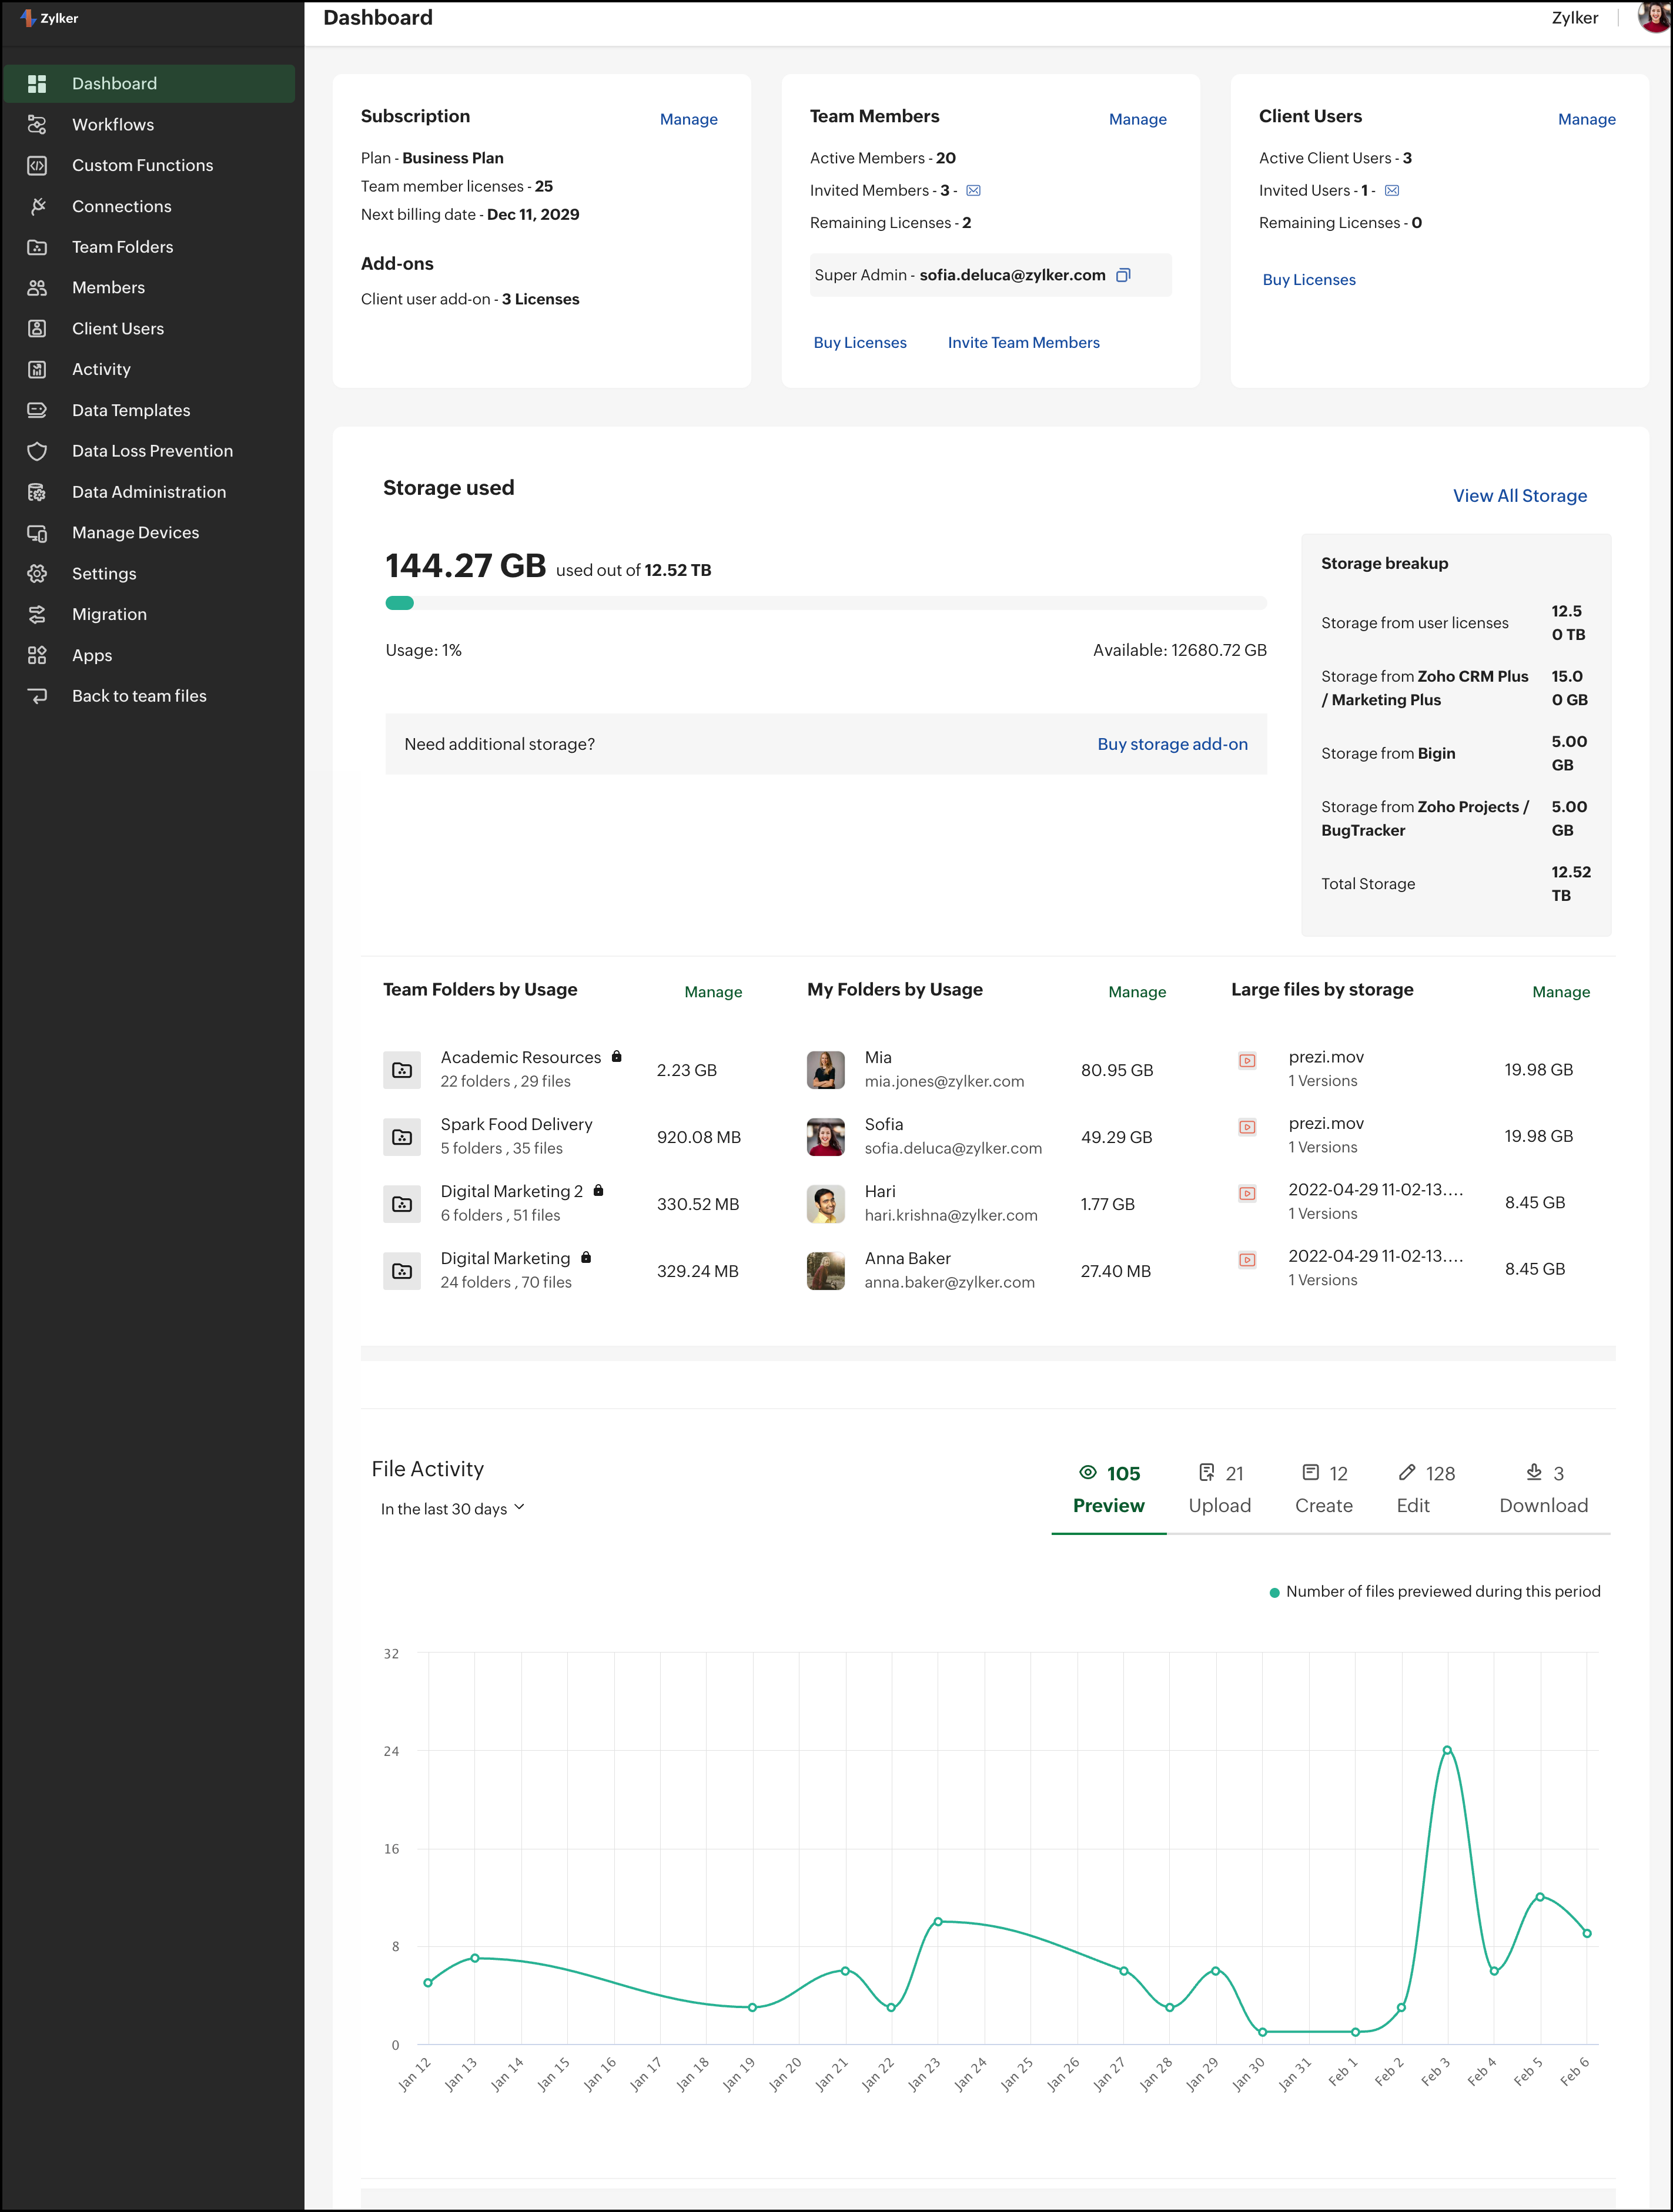
Task: Click the invited members envelope icon
Action: click(973, 190)
